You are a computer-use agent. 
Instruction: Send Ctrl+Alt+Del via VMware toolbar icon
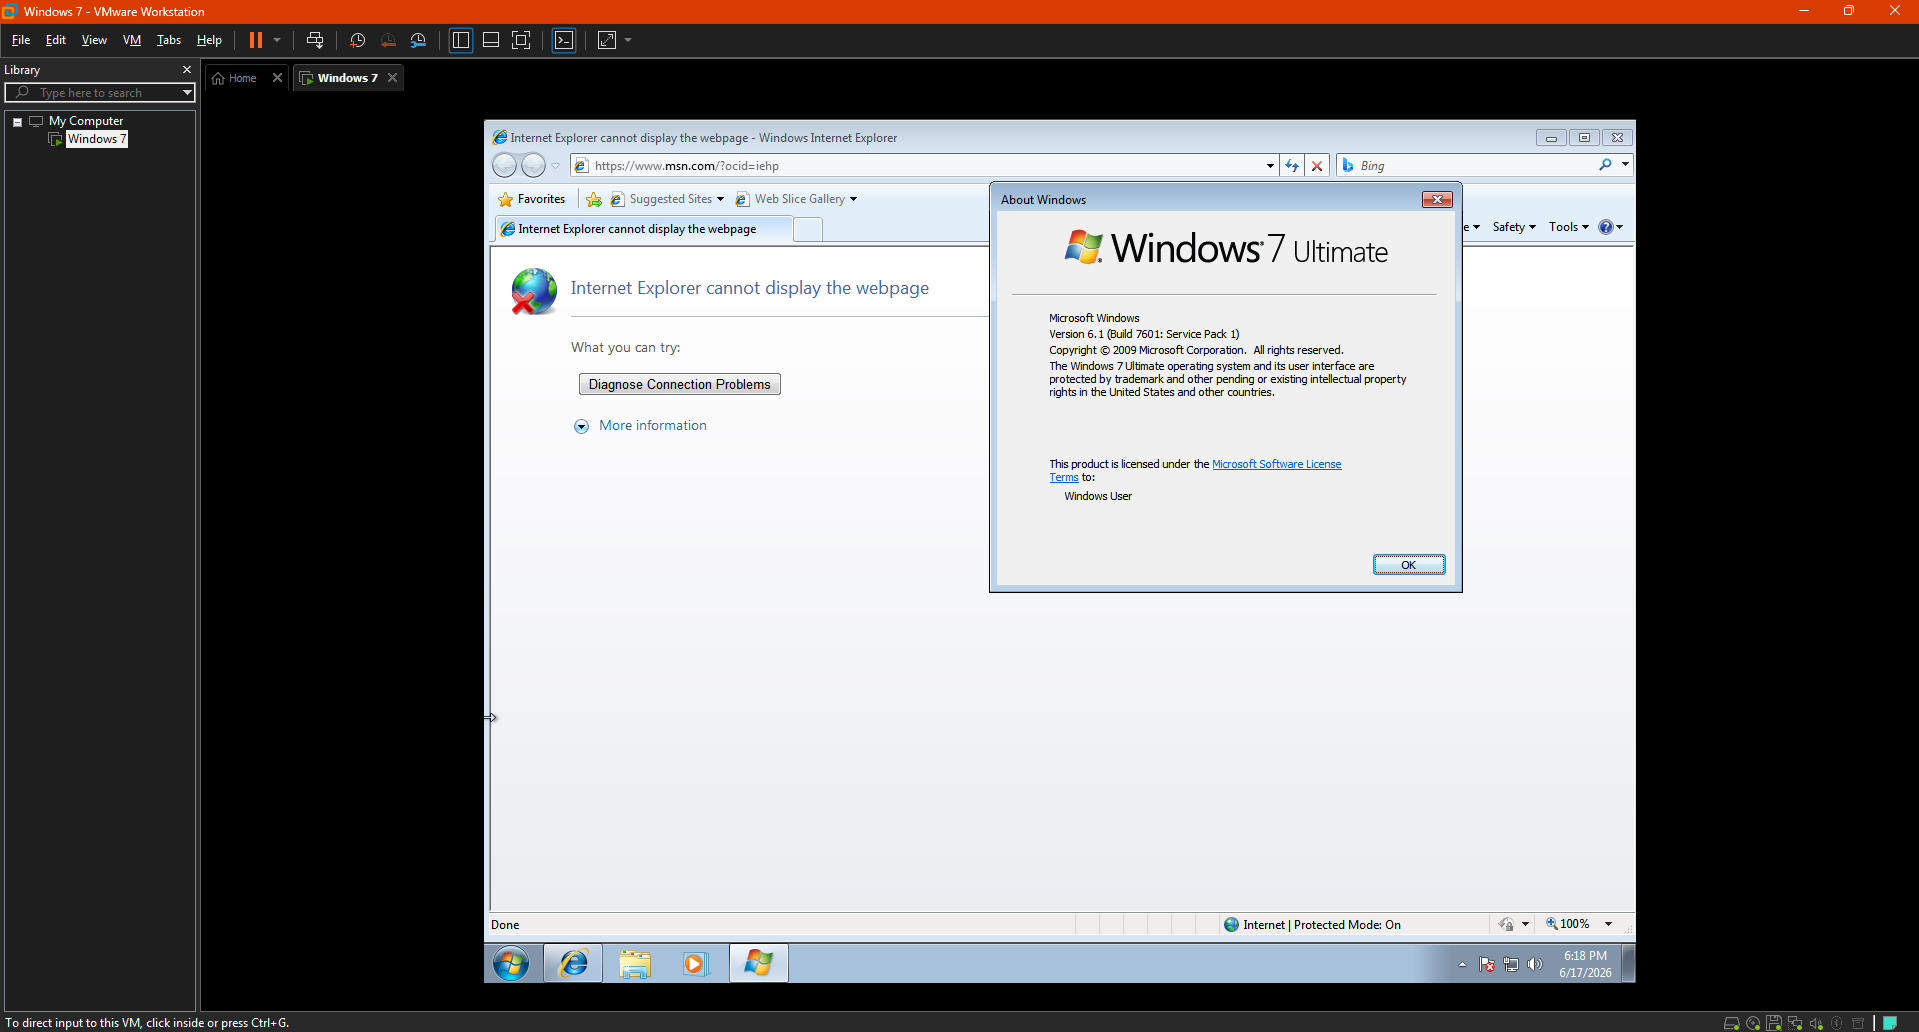coord(315,40)
